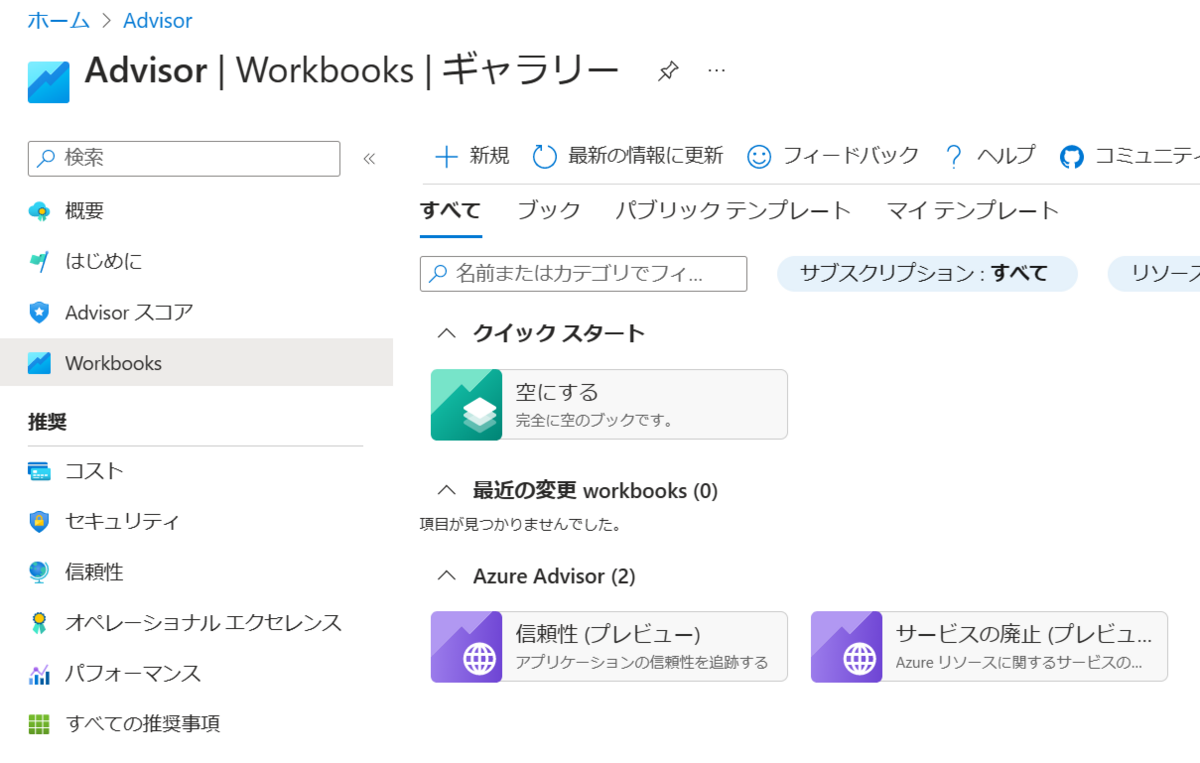Focus the 名前またはカテゴリでフィ... filter field

(x=583, y=274)
